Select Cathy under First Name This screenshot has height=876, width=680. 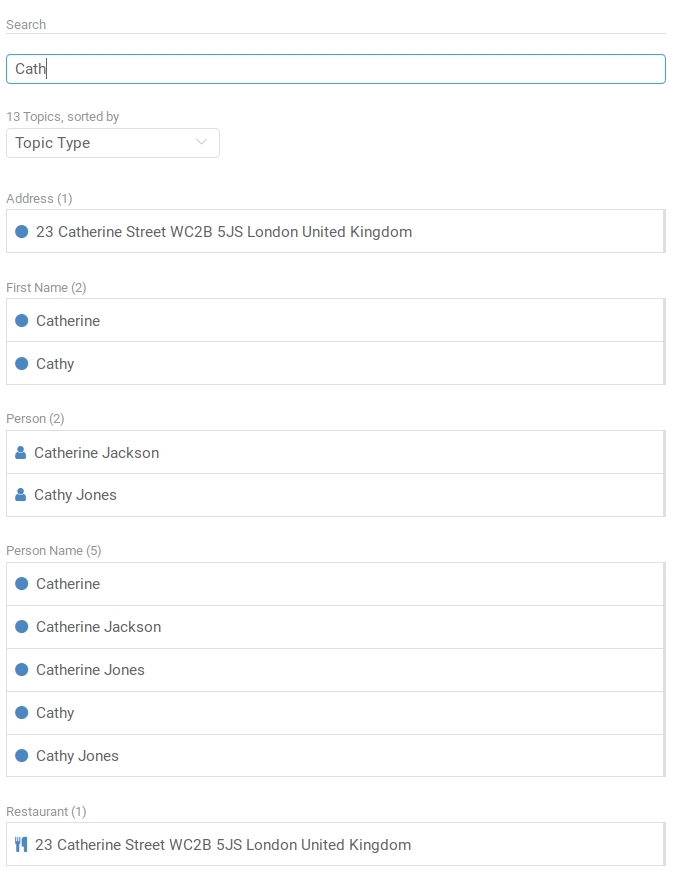pos(55,364)
